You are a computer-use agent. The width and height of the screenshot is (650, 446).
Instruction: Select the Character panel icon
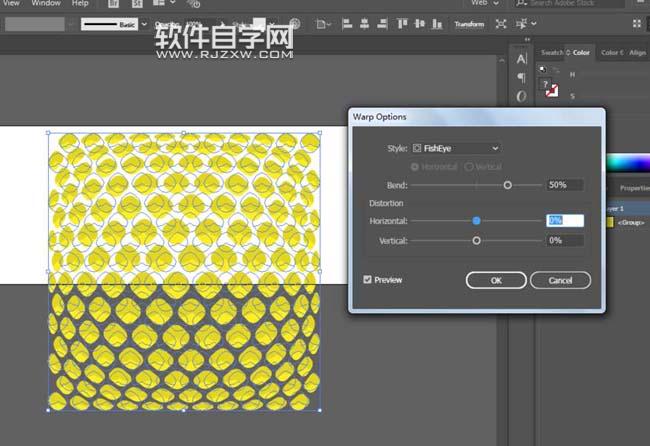pyautogui.click(x=521, y=59)
